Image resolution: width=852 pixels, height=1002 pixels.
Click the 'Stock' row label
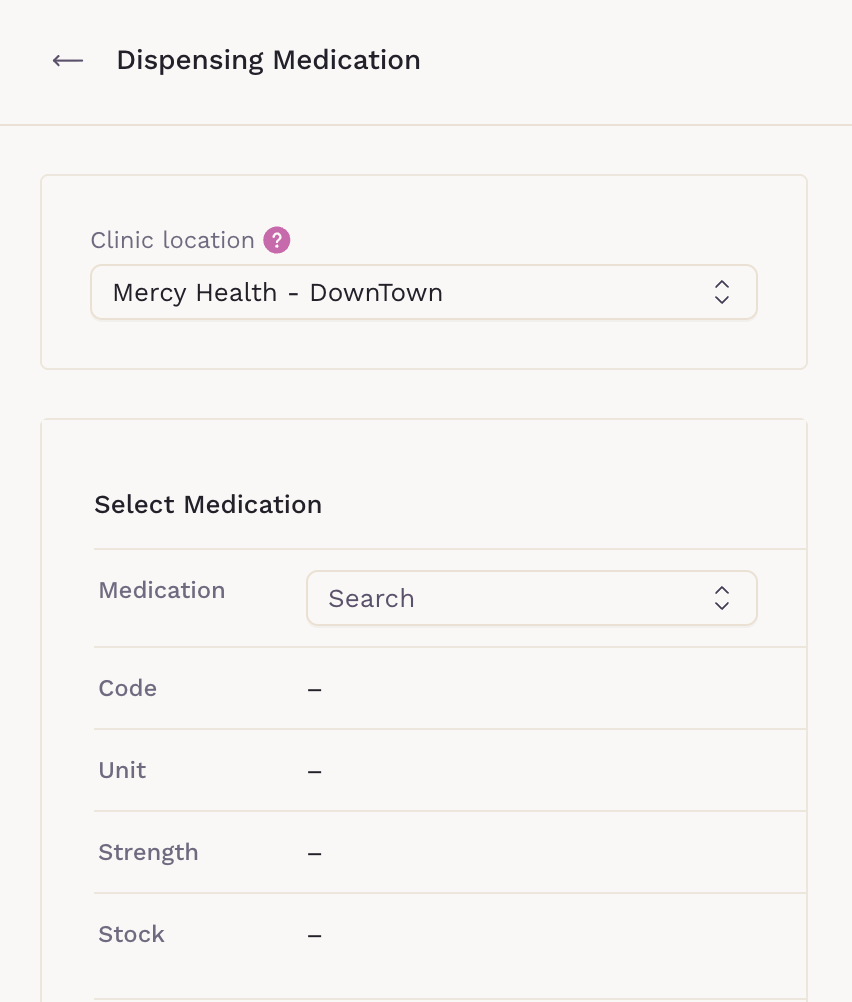tap(131, 934)
